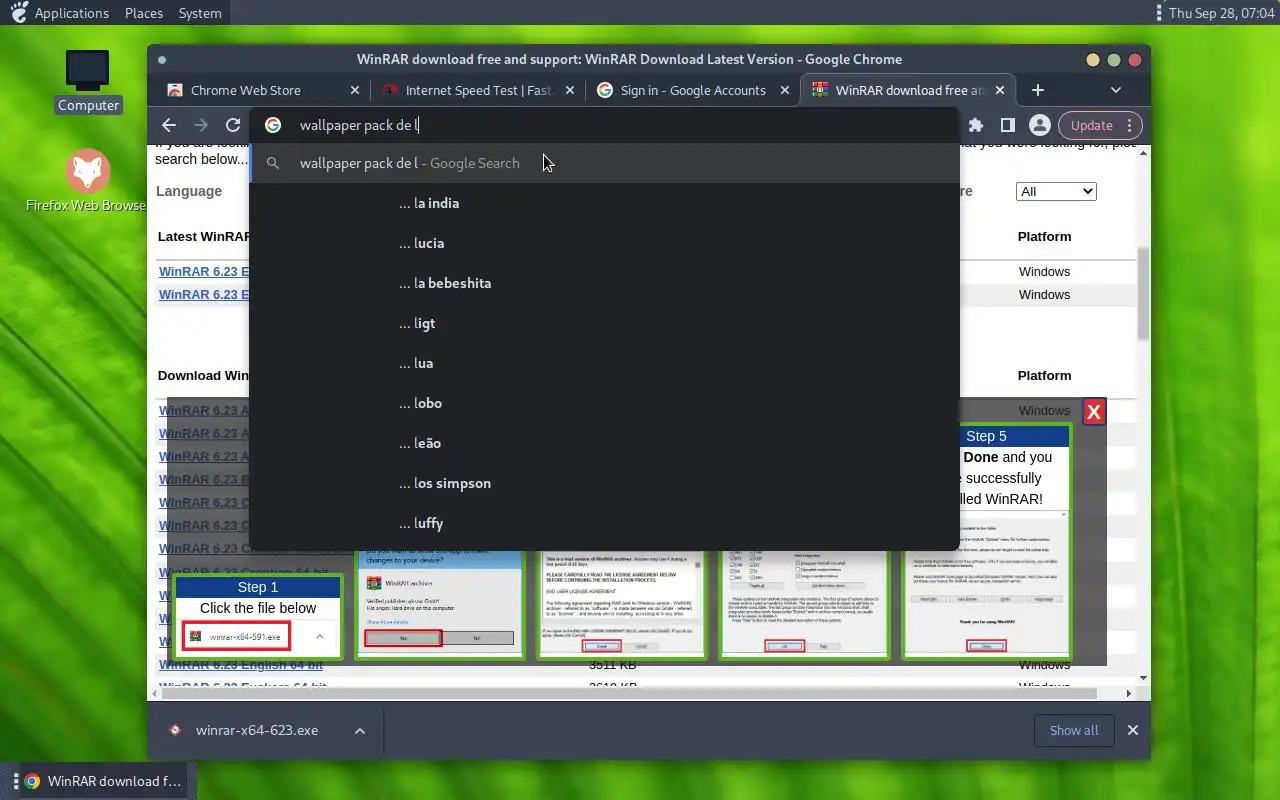The height and width of the screenshot is (800, 1280).
Task: Open the Chrome profile avatar
Action: point(1040,125)
